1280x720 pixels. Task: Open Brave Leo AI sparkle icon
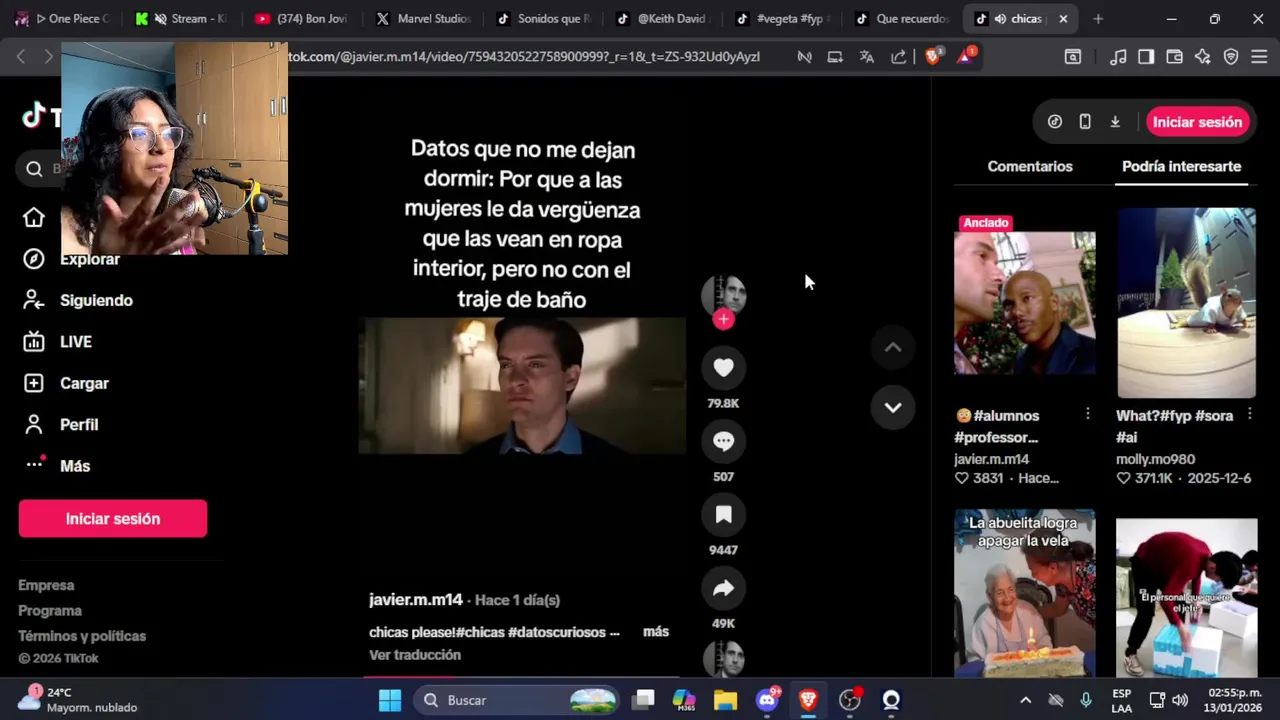pos(1203,57)
